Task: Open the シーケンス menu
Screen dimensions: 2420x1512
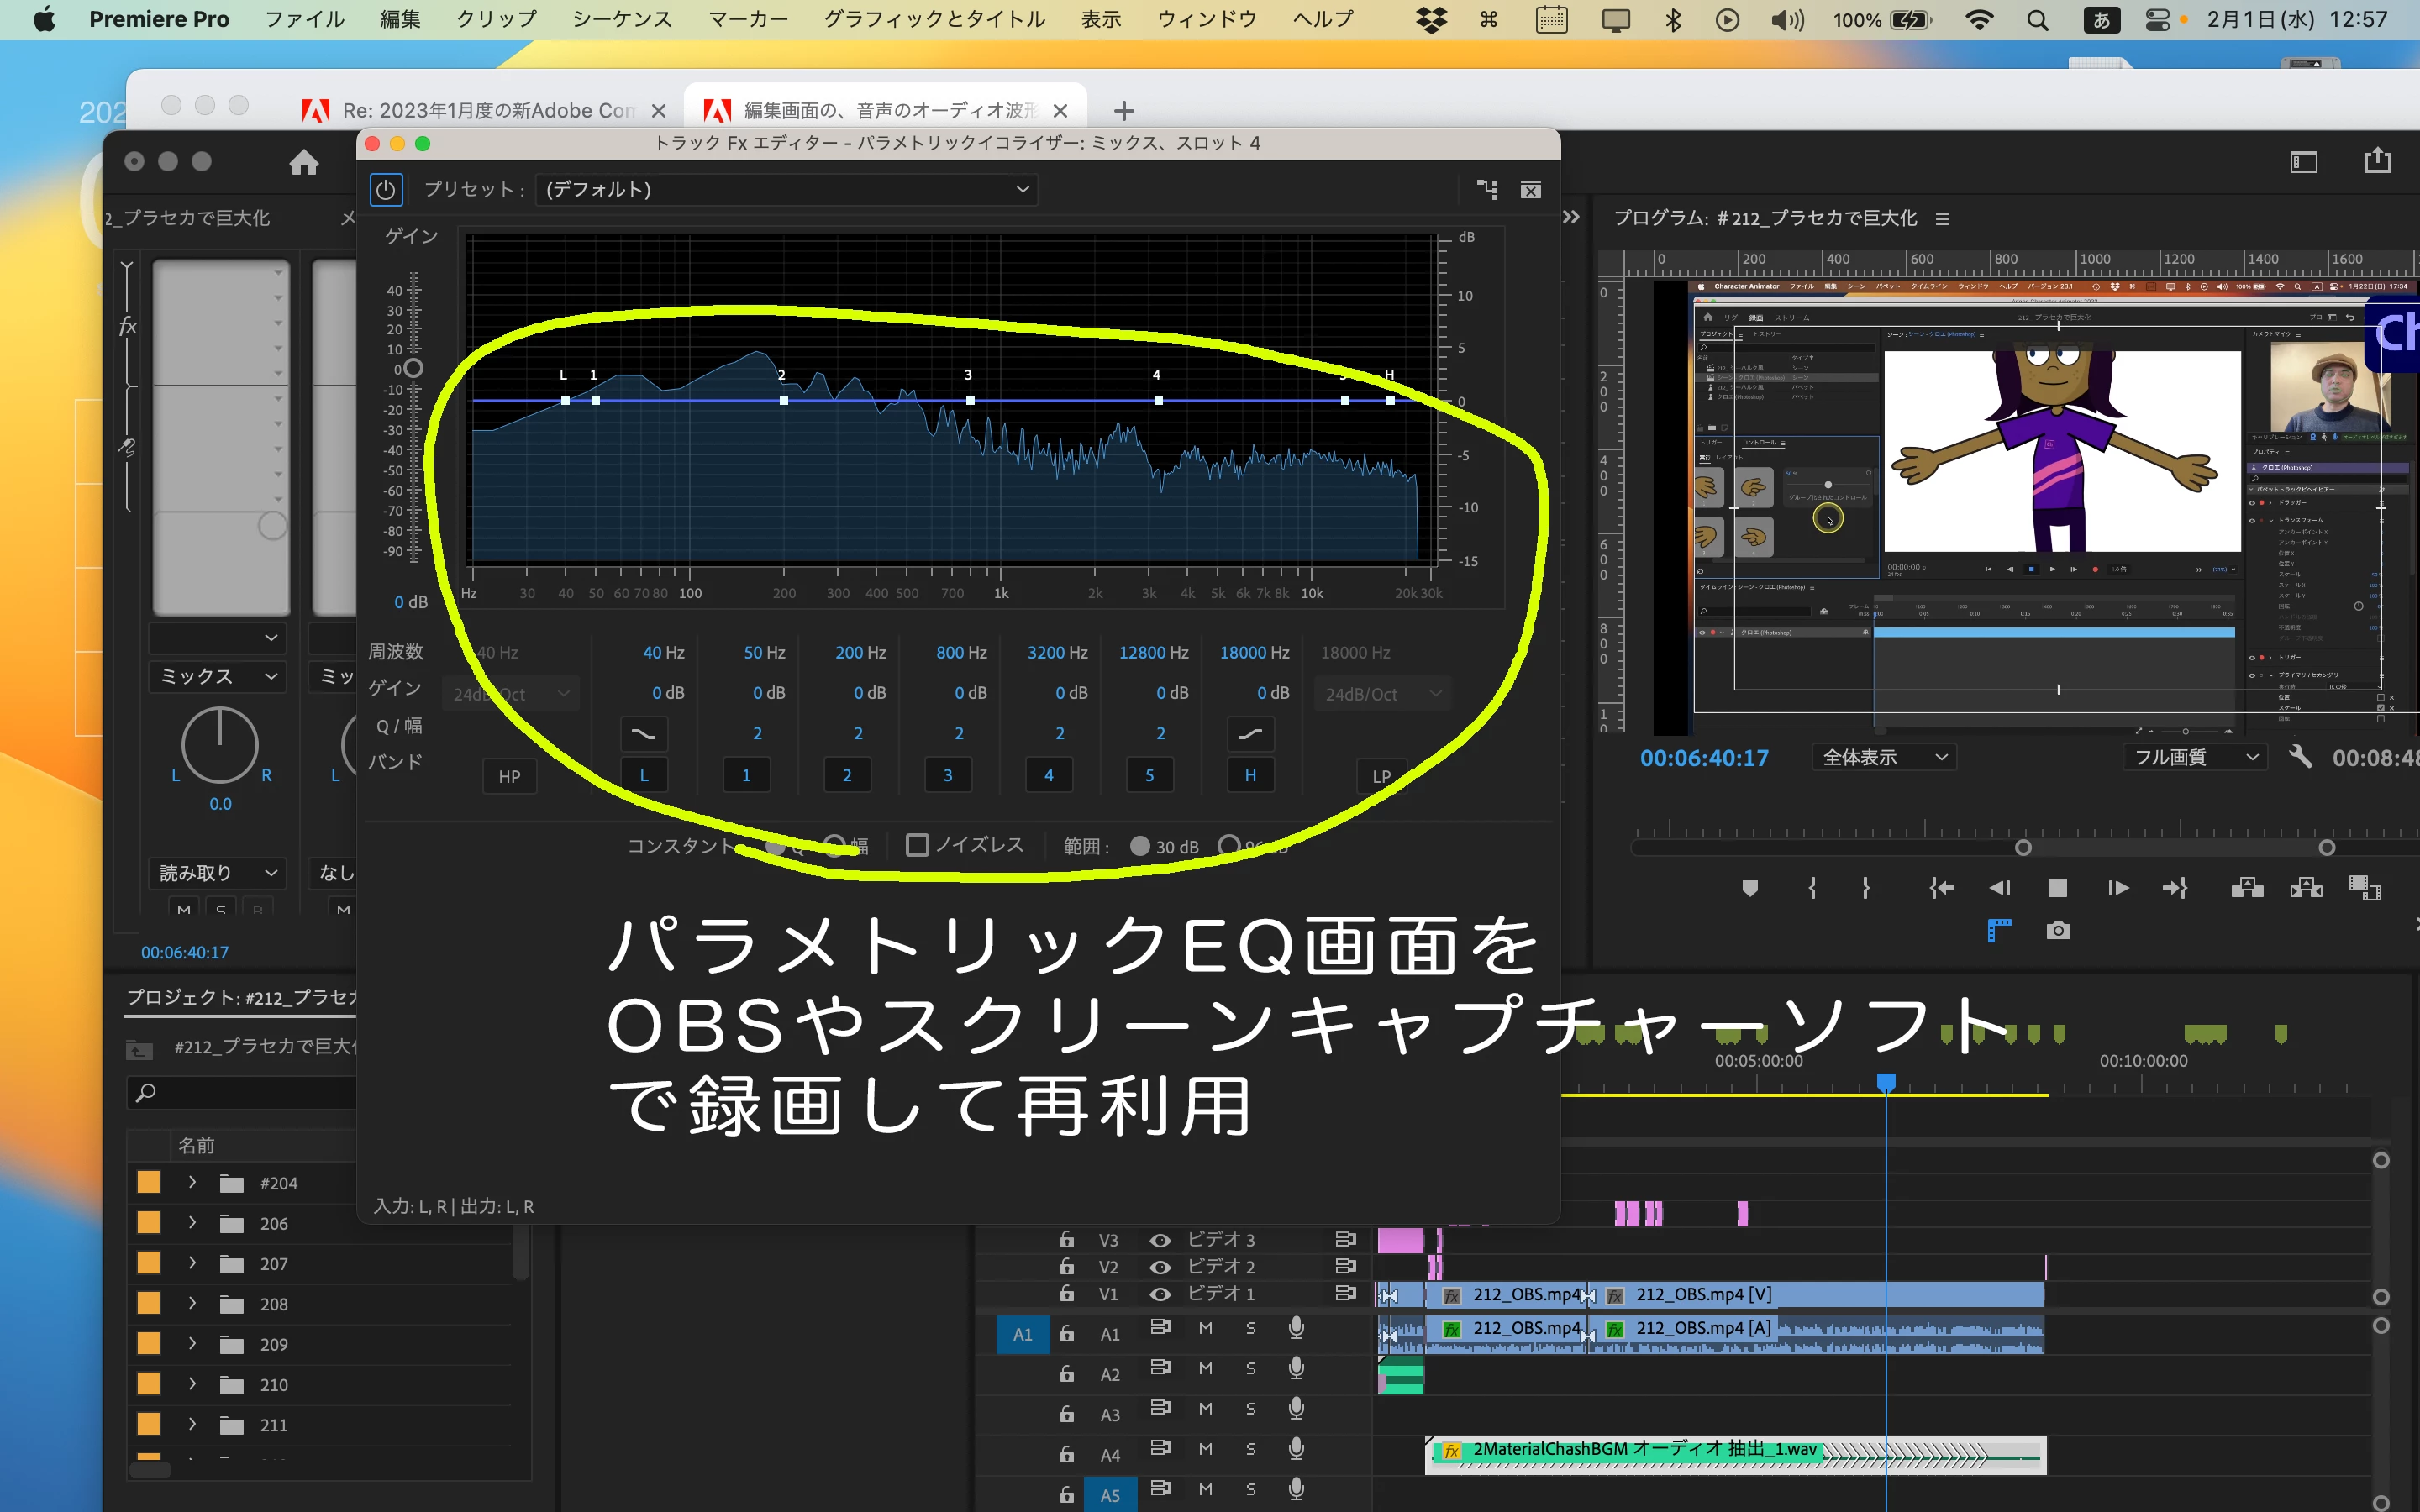Action: click(x=622, y=19)
